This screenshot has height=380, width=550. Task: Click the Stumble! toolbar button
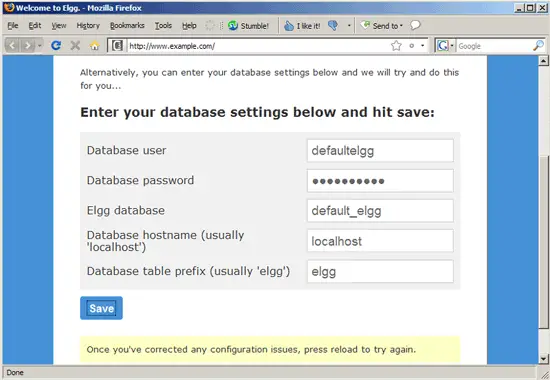248,26
